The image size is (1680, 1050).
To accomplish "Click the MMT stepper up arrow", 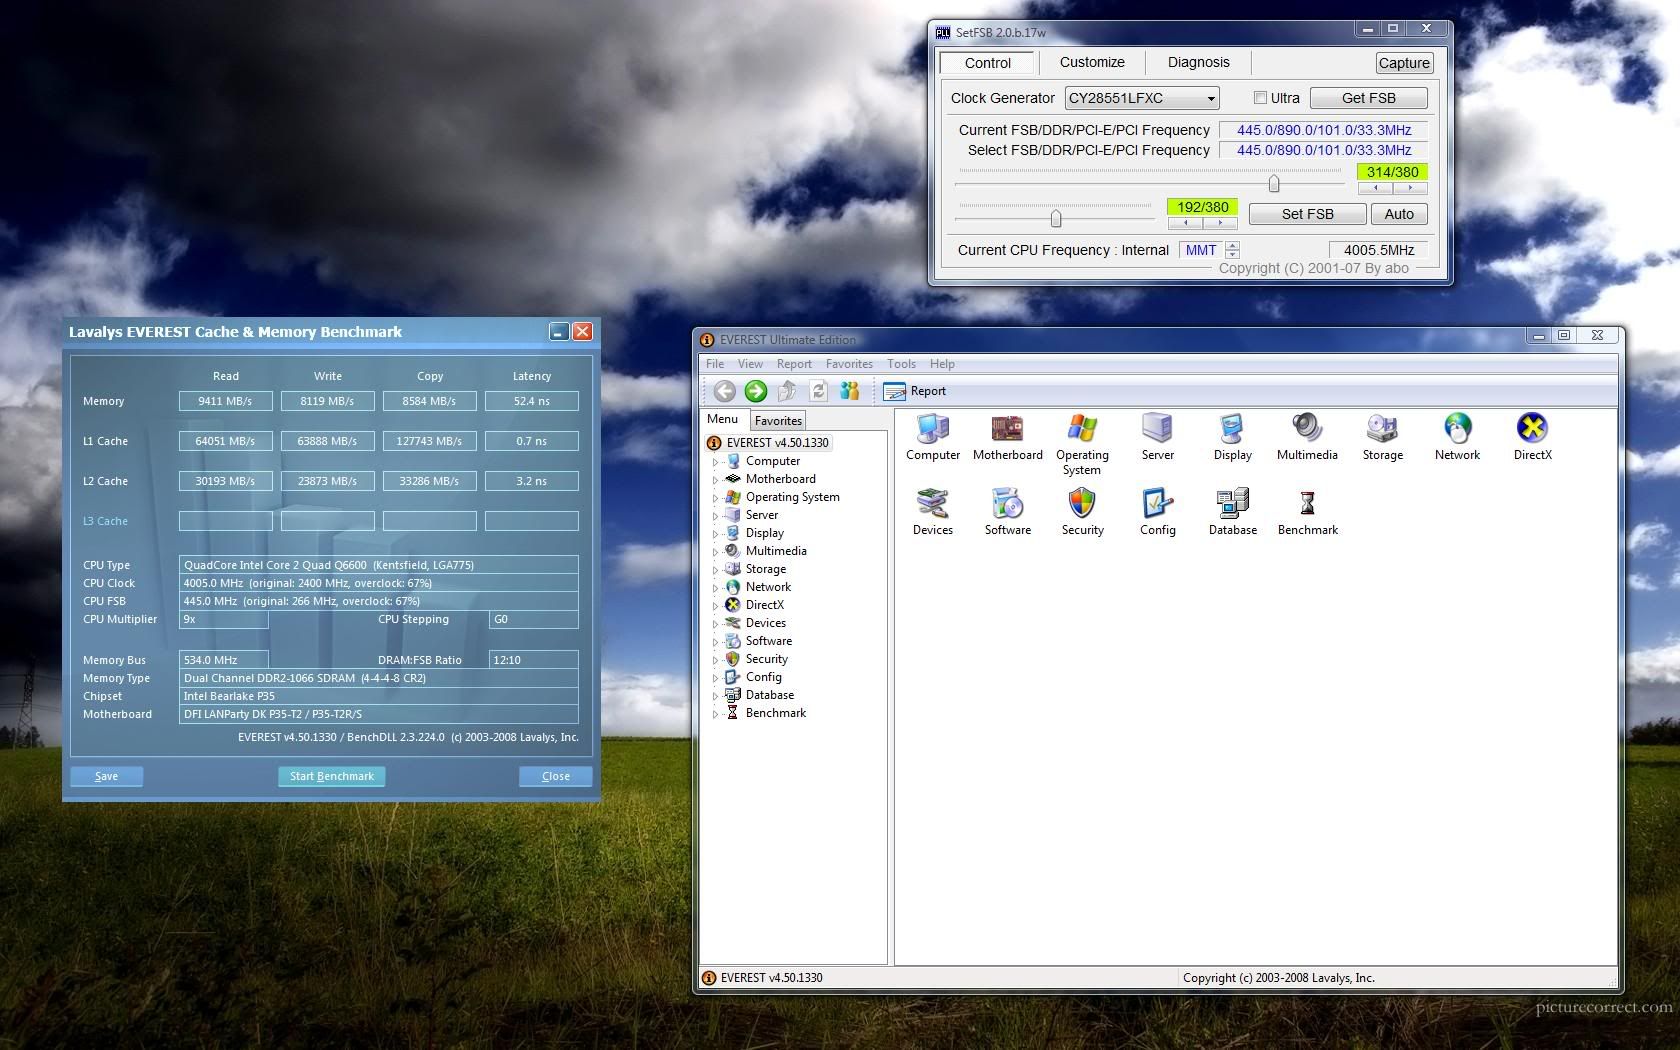I will click(x=1232, y=245).
